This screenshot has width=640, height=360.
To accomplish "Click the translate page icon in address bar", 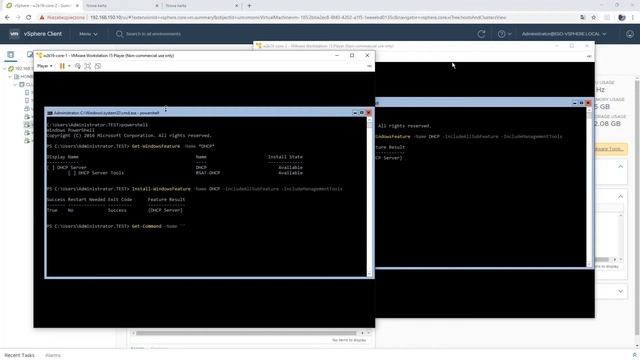I will (x=582, y=18).
